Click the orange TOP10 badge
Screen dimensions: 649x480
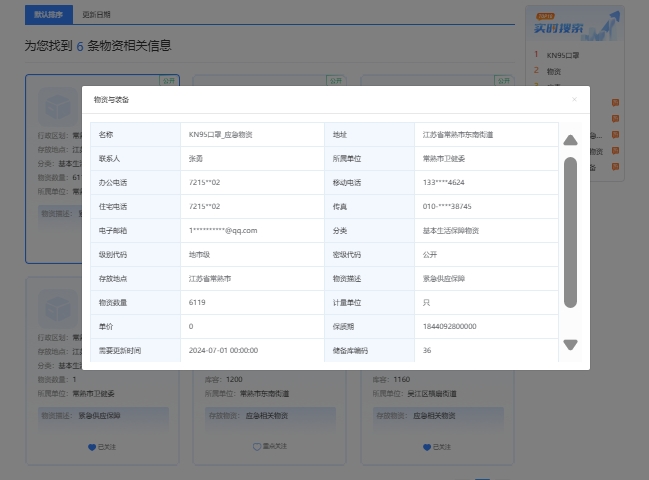[x=546, y=16]
